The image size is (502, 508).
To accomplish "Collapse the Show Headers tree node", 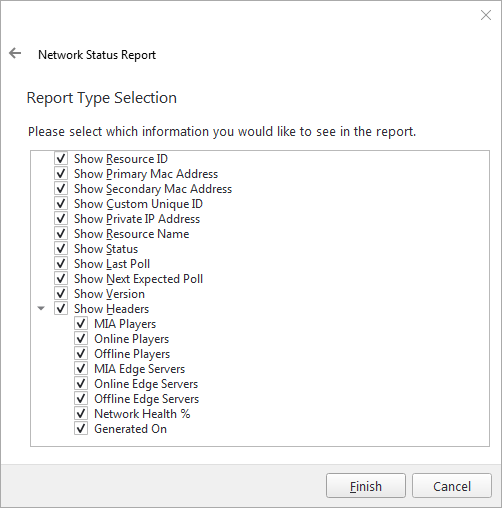I will pos(41,309).
